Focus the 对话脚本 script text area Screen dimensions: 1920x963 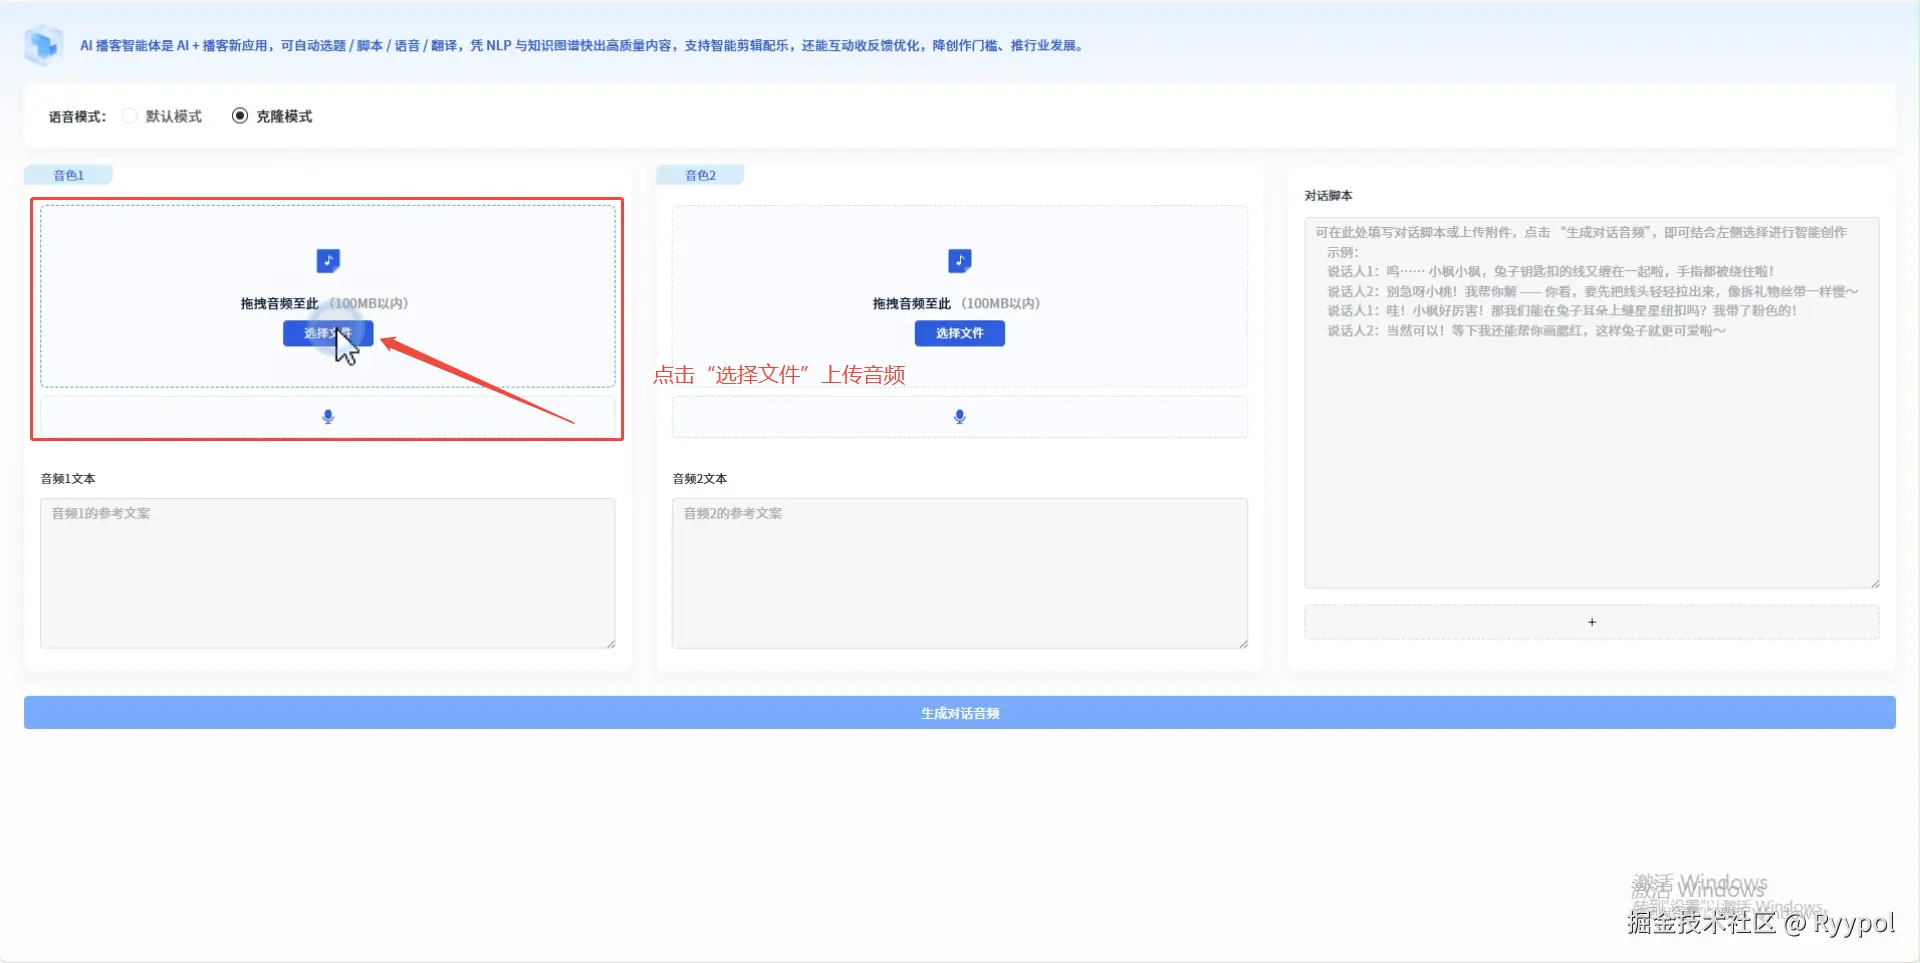pyautogui.click(x=1592, y=403)
